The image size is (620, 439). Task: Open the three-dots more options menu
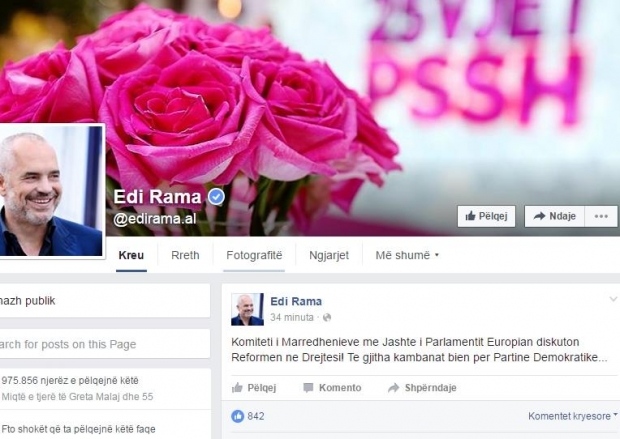(601, 216)
